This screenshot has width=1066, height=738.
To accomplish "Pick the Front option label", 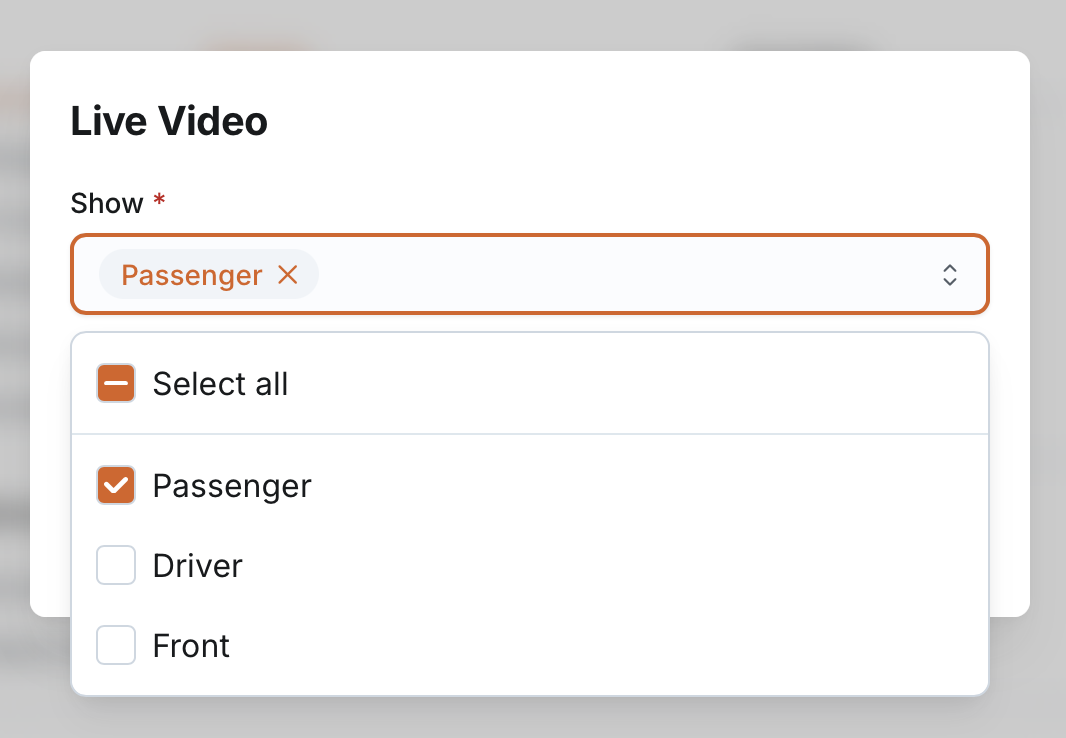I will click(x=191, y=646).
